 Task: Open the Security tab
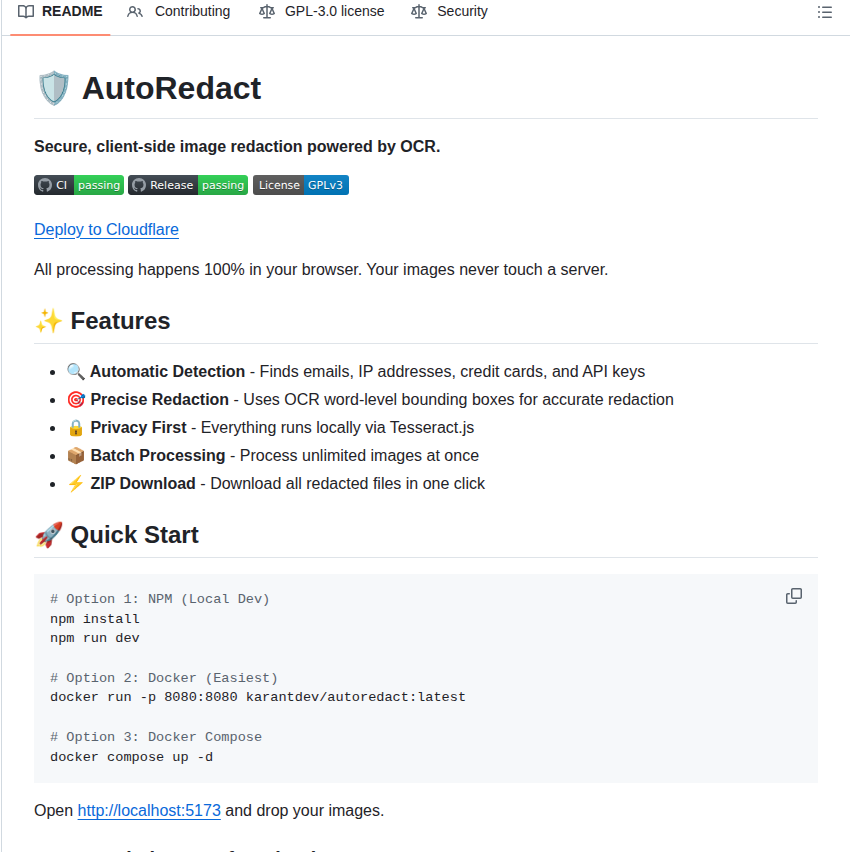(x=460, y=11)
